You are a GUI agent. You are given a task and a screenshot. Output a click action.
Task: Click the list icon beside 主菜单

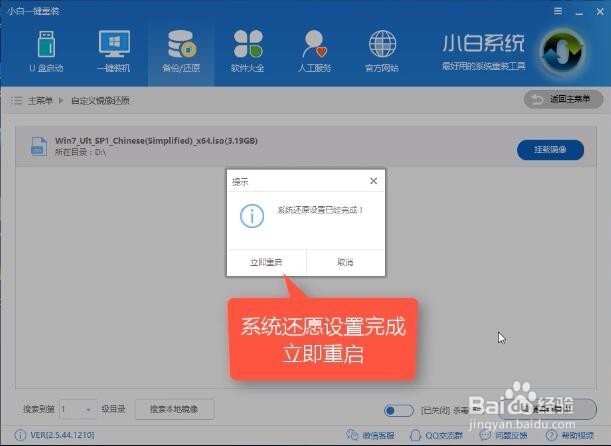pyautogui.click(x=16, y=101)
